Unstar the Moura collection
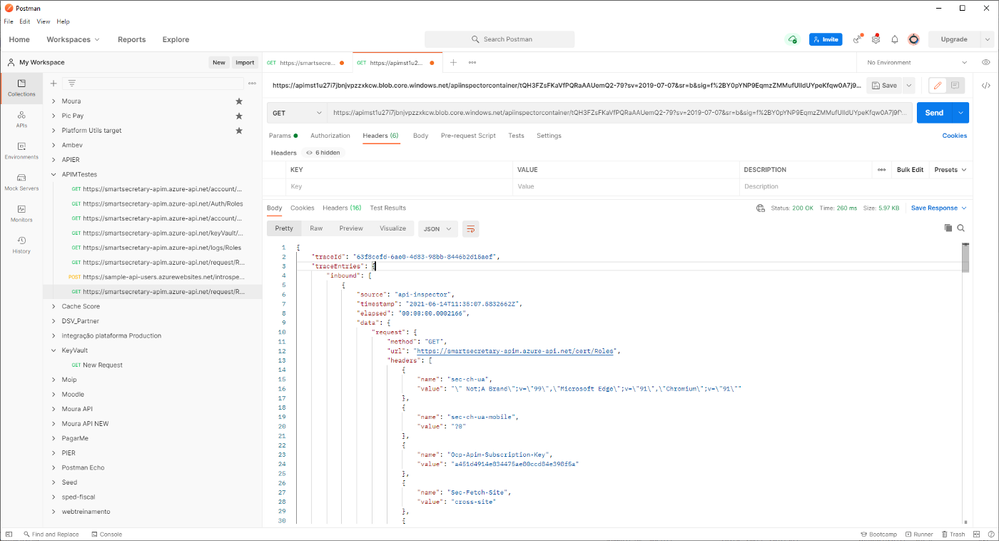This screenshot has height=541, width=999. [239, 101]
